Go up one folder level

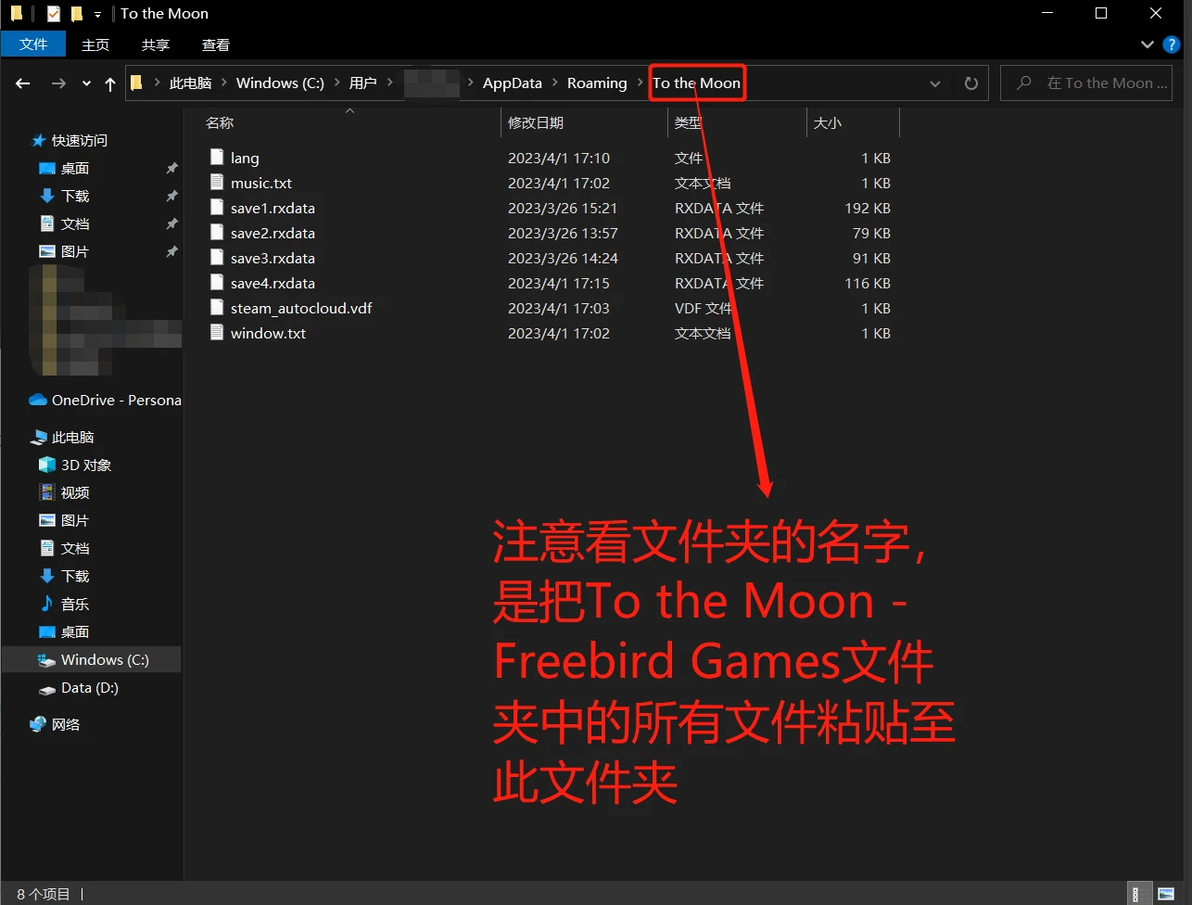[x=110, y=84]
